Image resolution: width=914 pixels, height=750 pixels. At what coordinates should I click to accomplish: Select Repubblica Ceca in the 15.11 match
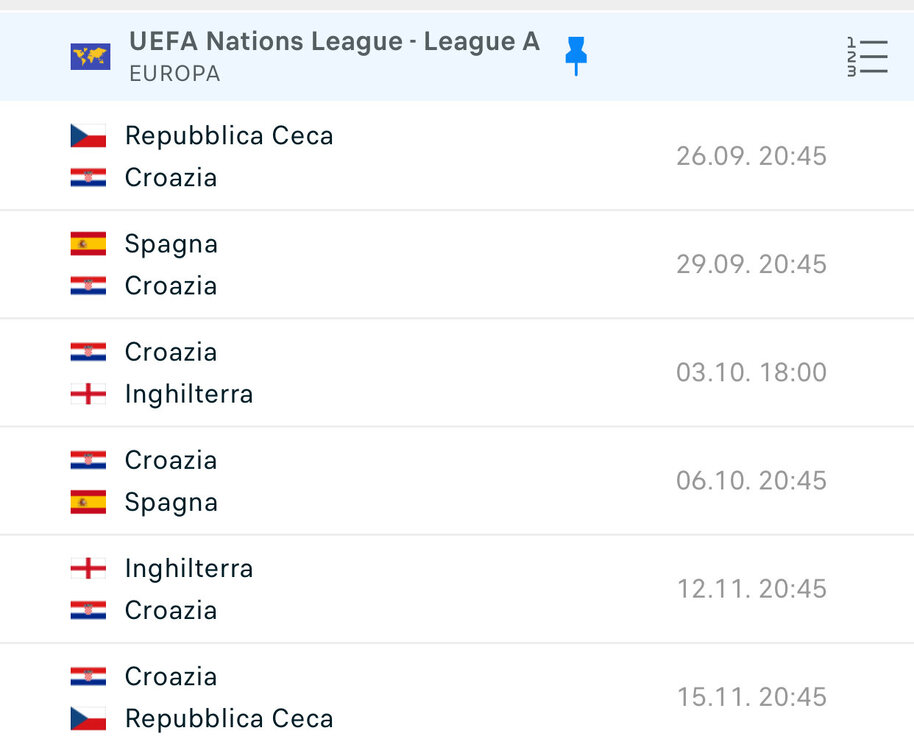click(x=229, y=719)
